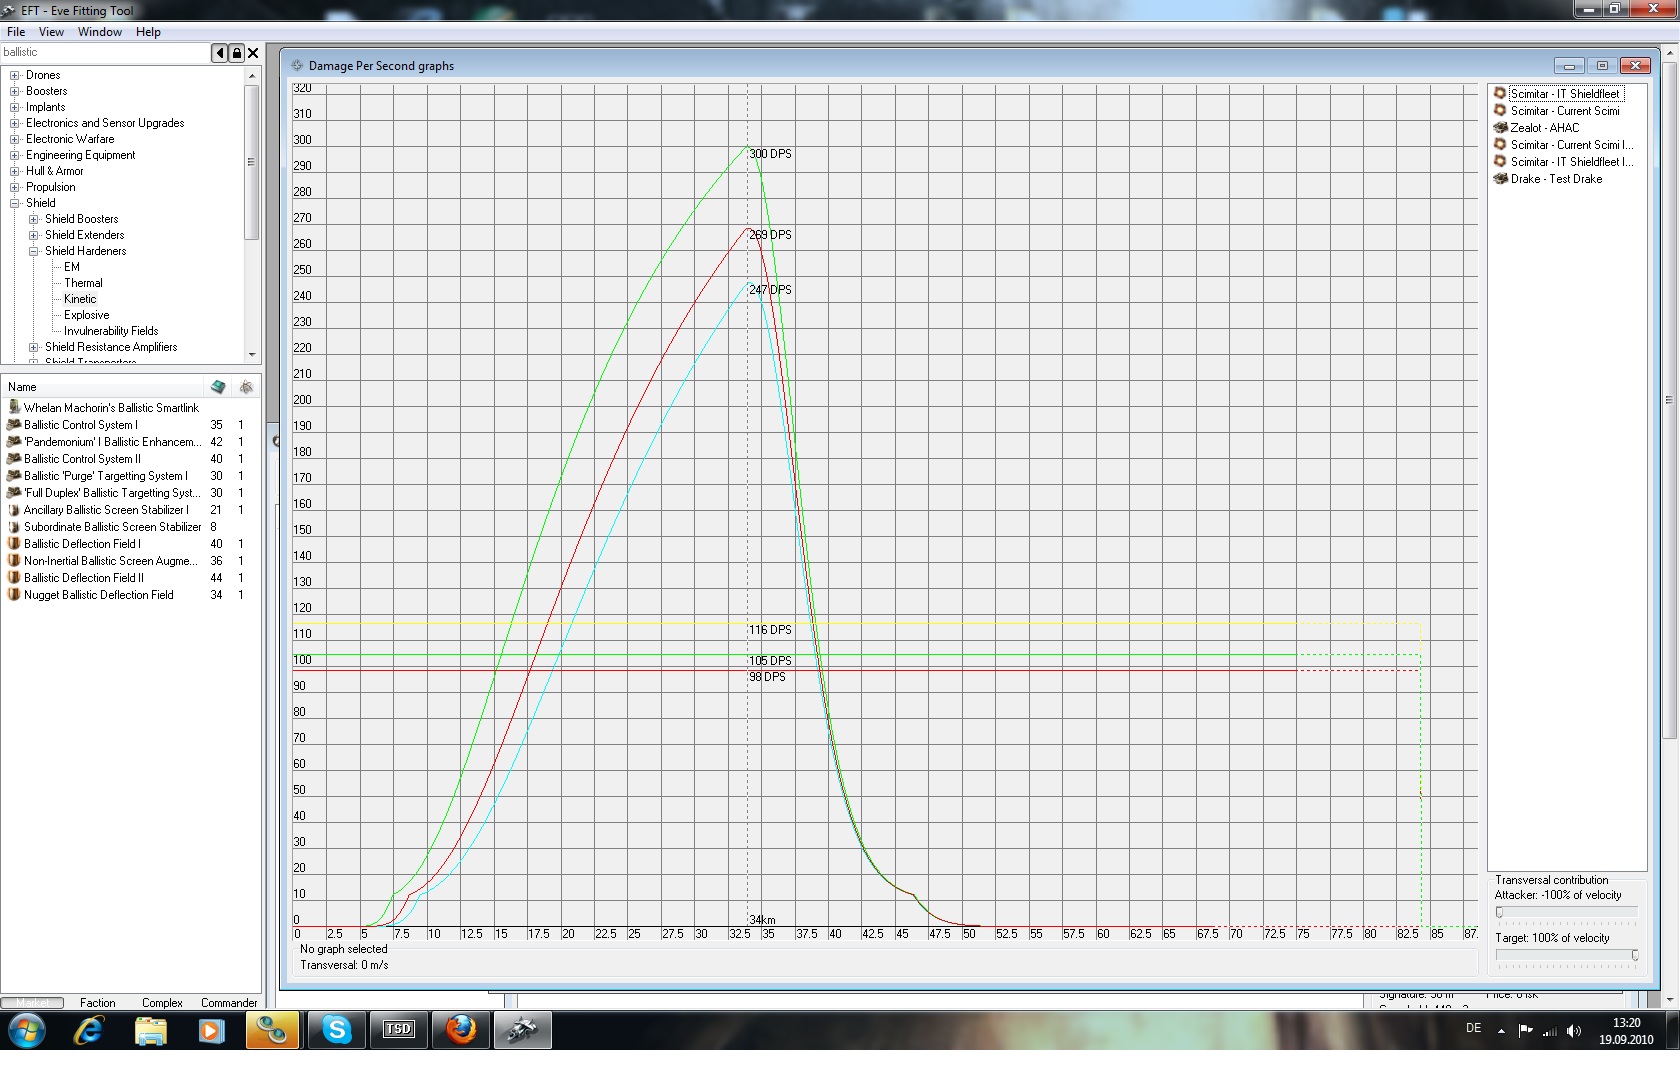The width and height of the screenshot is (1680, 1088).
Task: Click the Ballistic Deflection Field I icon
Action: [14, 544]
